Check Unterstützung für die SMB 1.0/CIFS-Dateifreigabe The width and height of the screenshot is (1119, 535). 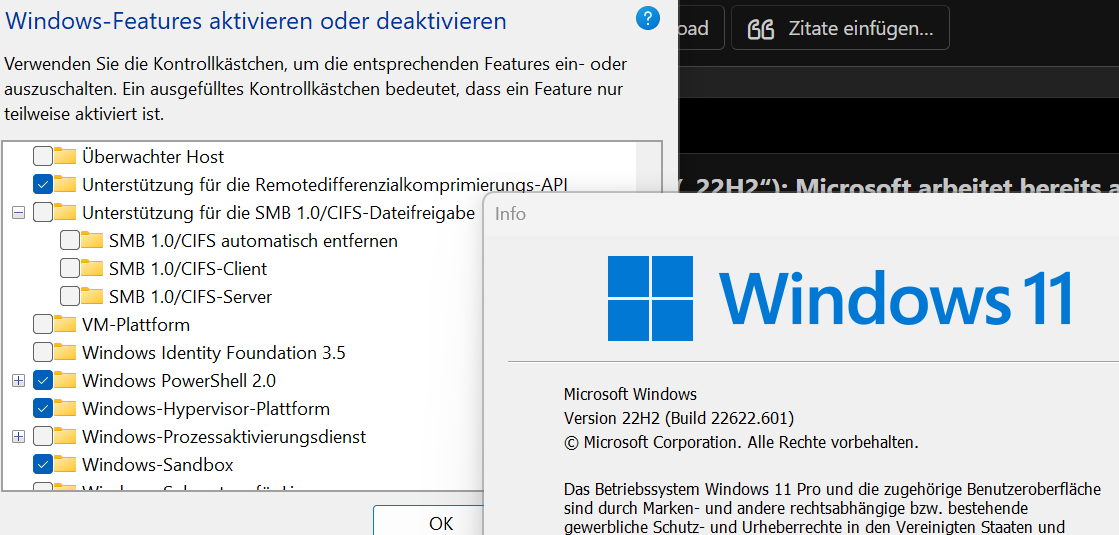tap(43, 213)
